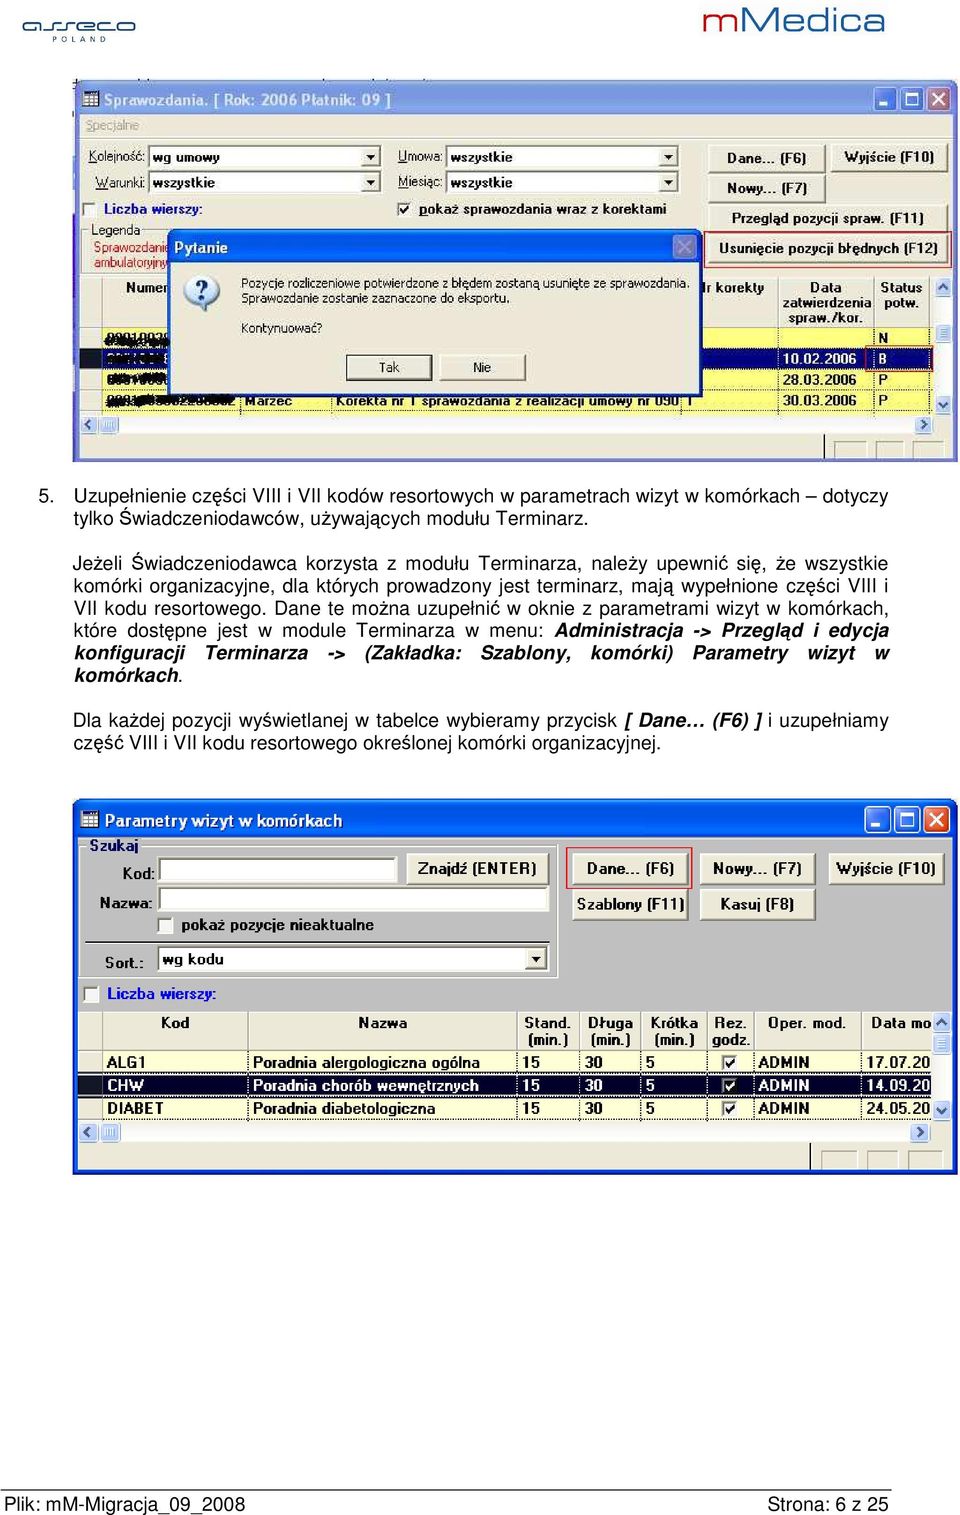Click the Oper. mod. column header
Viewport: 960px width, 1515px height.
(807, 1030)
